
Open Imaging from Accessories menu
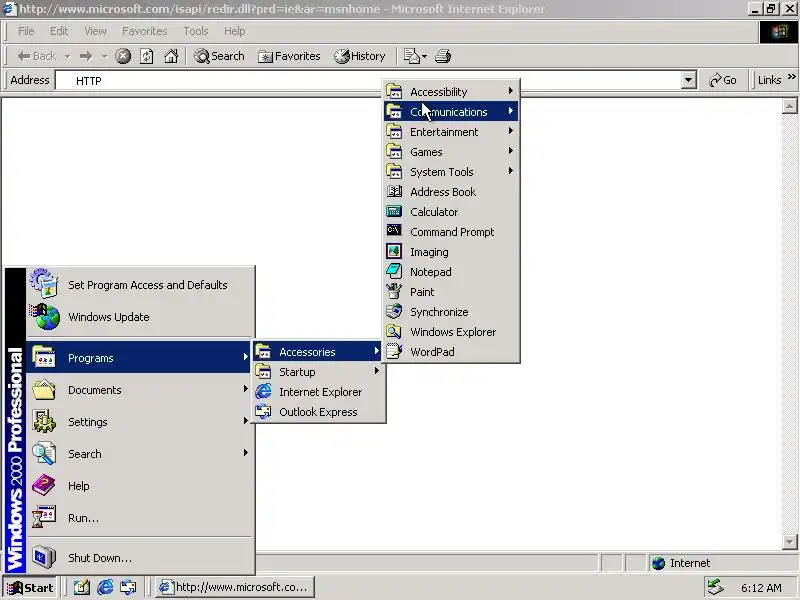coord(452,252)
